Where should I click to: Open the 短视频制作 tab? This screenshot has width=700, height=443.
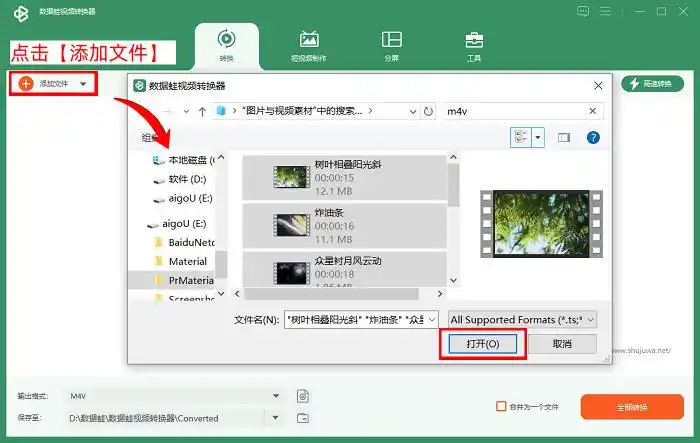coord(309,46)
